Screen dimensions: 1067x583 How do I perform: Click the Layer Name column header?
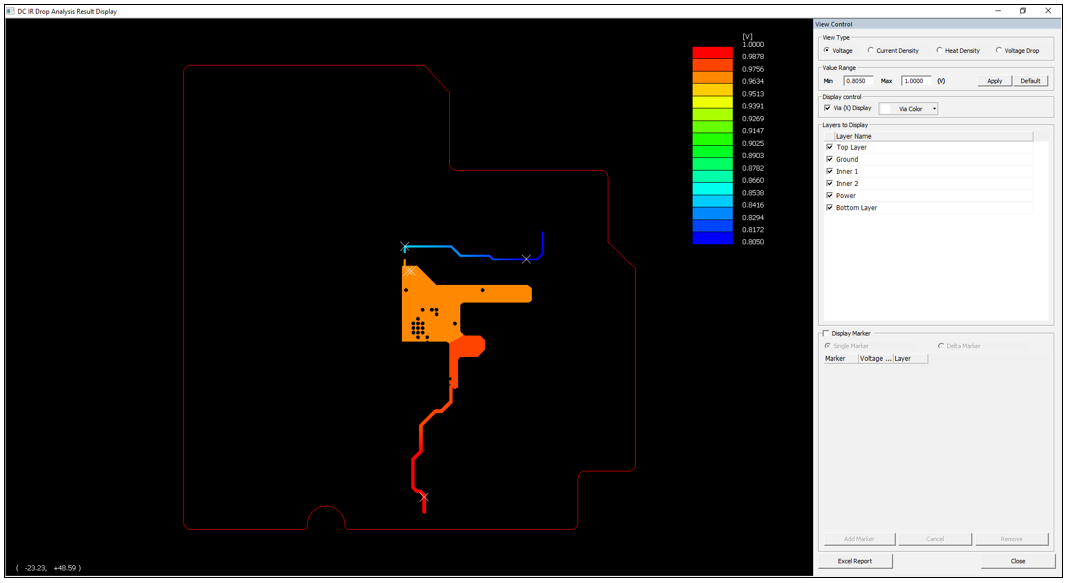pos(853,136)
